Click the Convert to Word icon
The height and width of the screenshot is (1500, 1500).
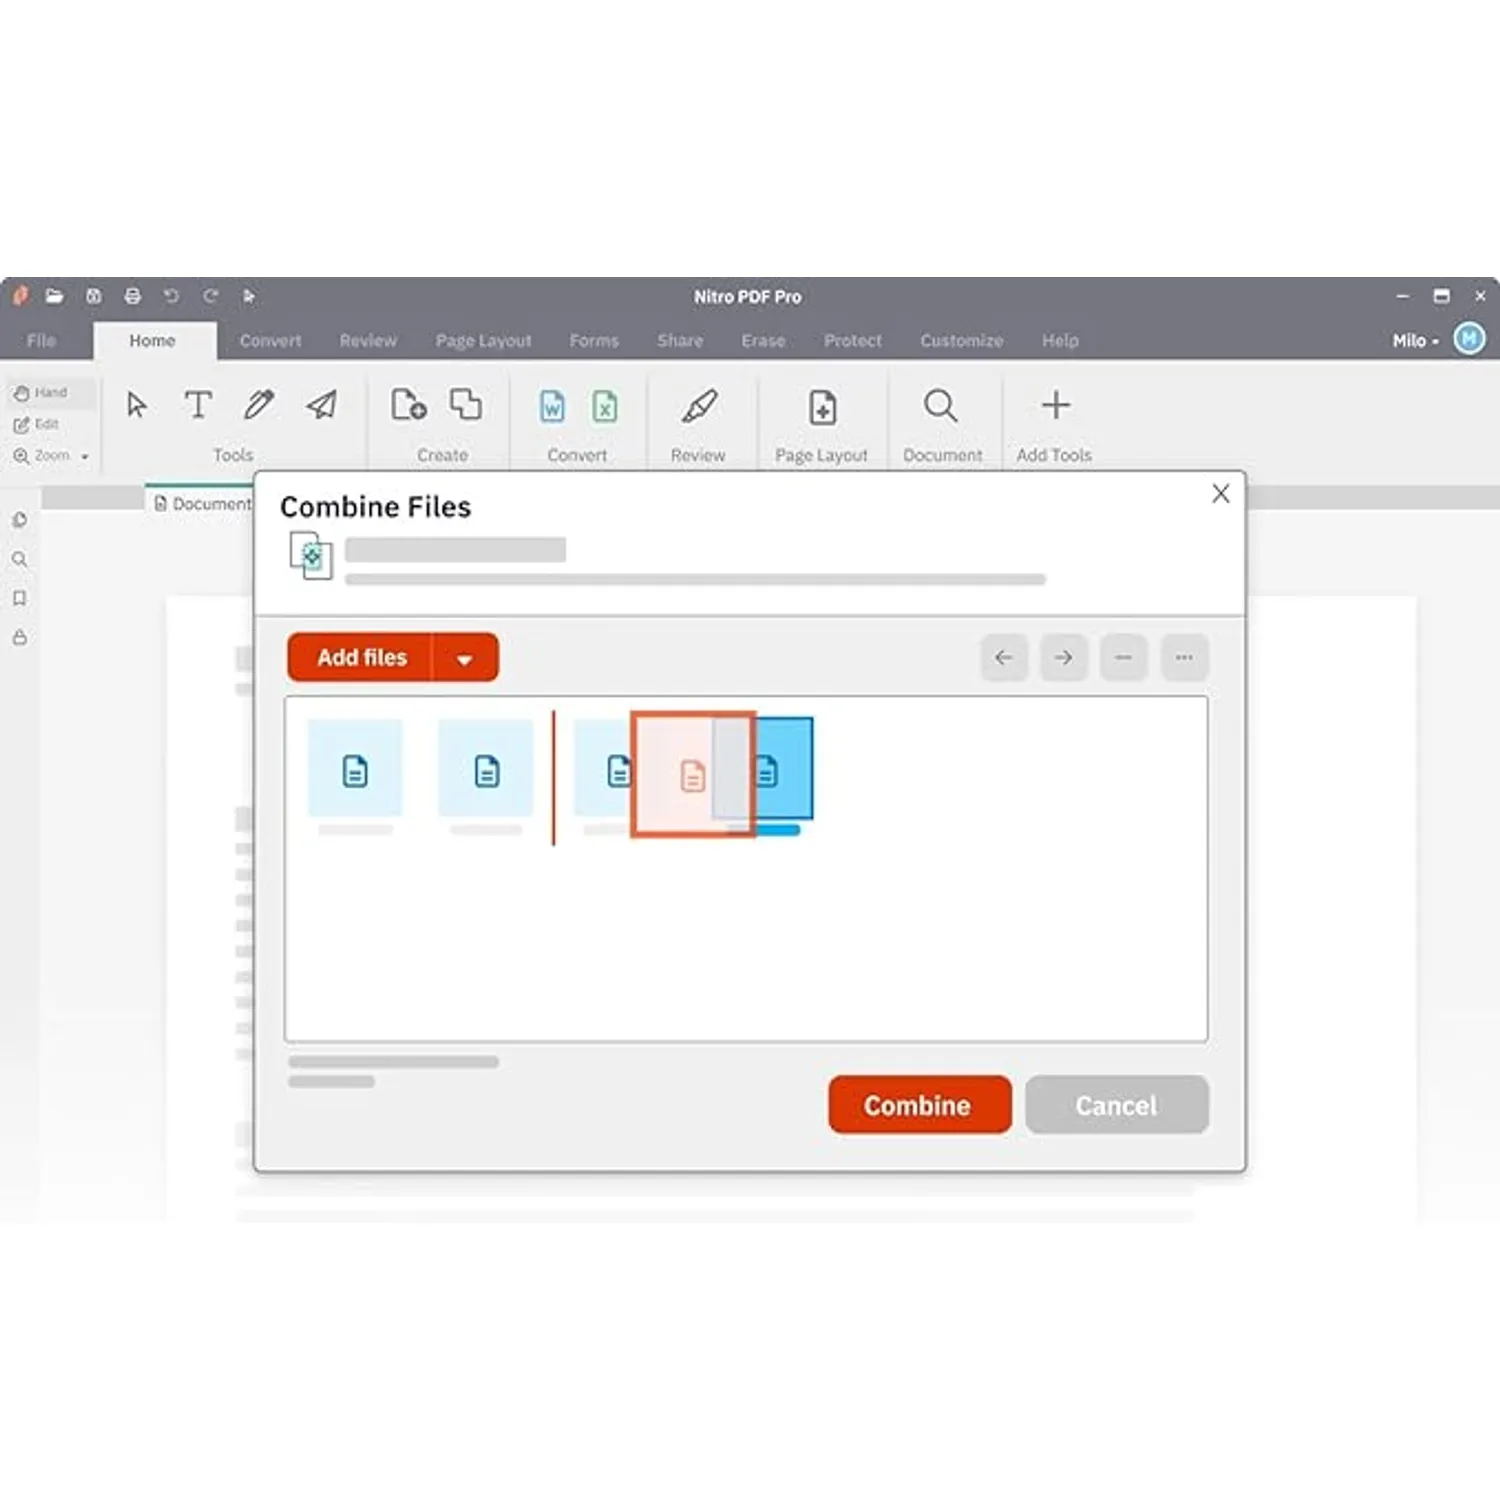click(x=552, y=407)
